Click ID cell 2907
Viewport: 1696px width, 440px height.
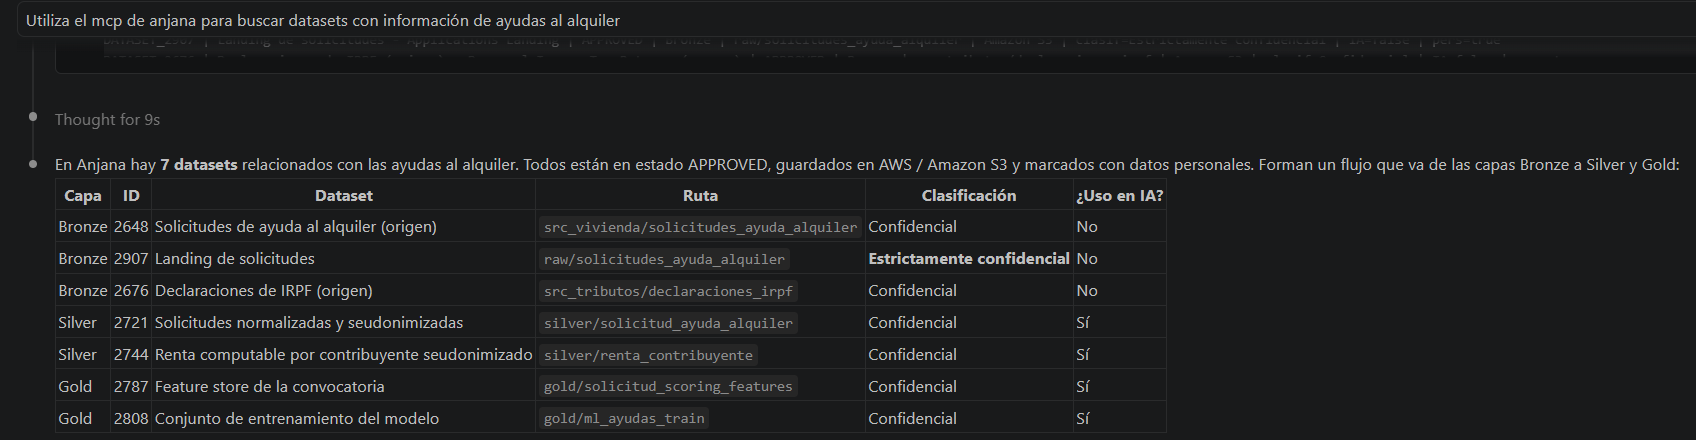point(131,259)
